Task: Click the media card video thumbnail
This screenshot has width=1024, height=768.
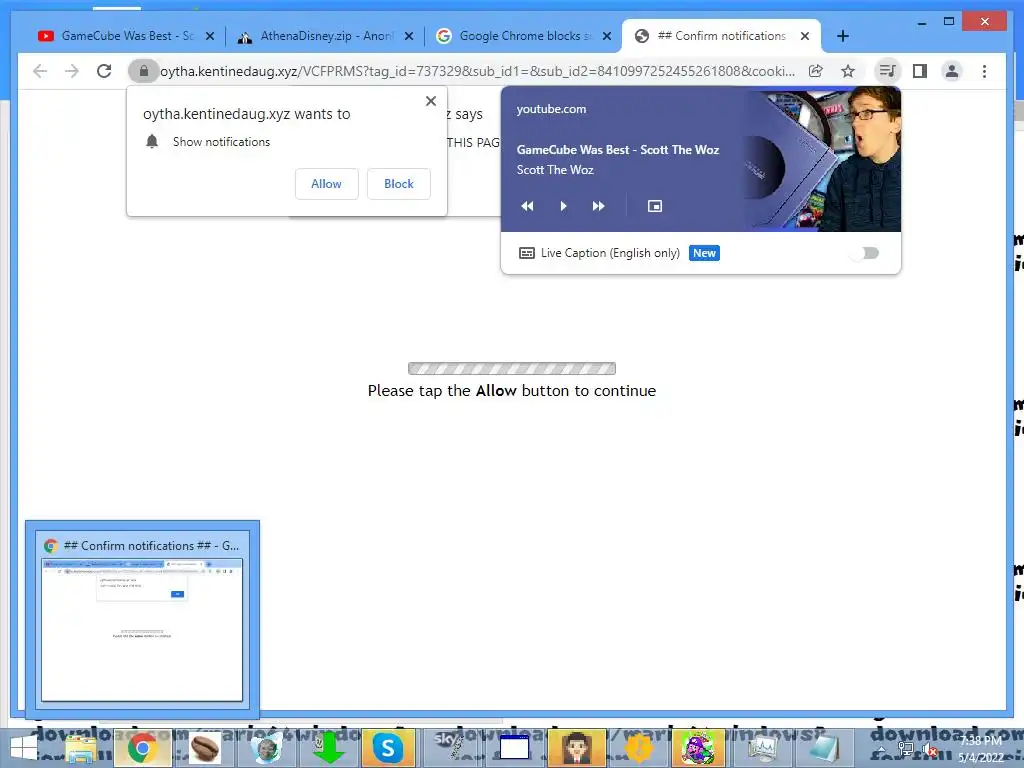Action: point(823,159)
